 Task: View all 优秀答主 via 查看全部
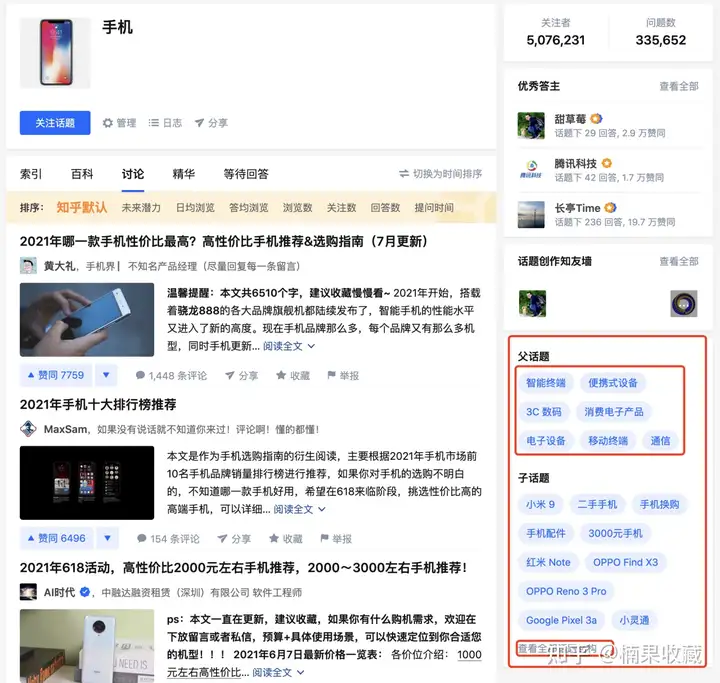(x=679, y=86)
